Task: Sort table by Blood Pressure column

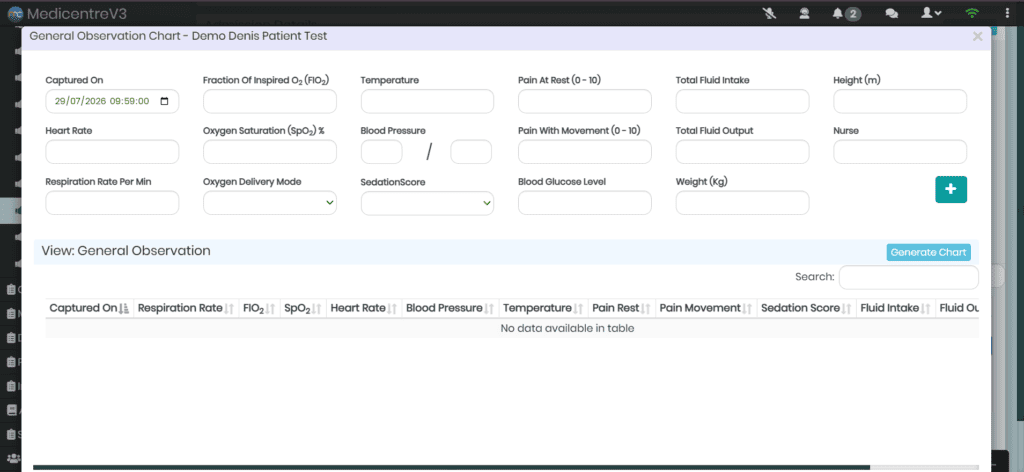Action: tap(450, 308)
